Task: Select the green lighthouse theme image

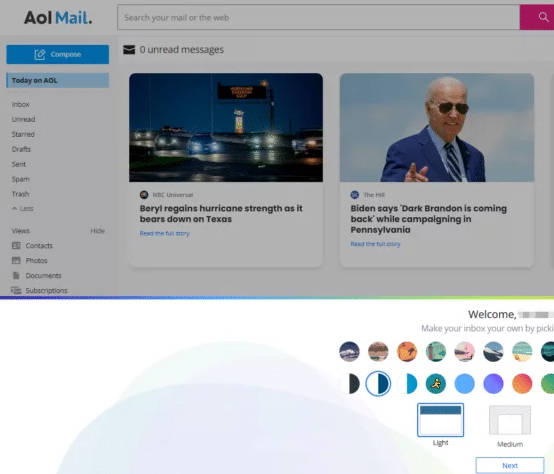Action: tap(436, 351)
